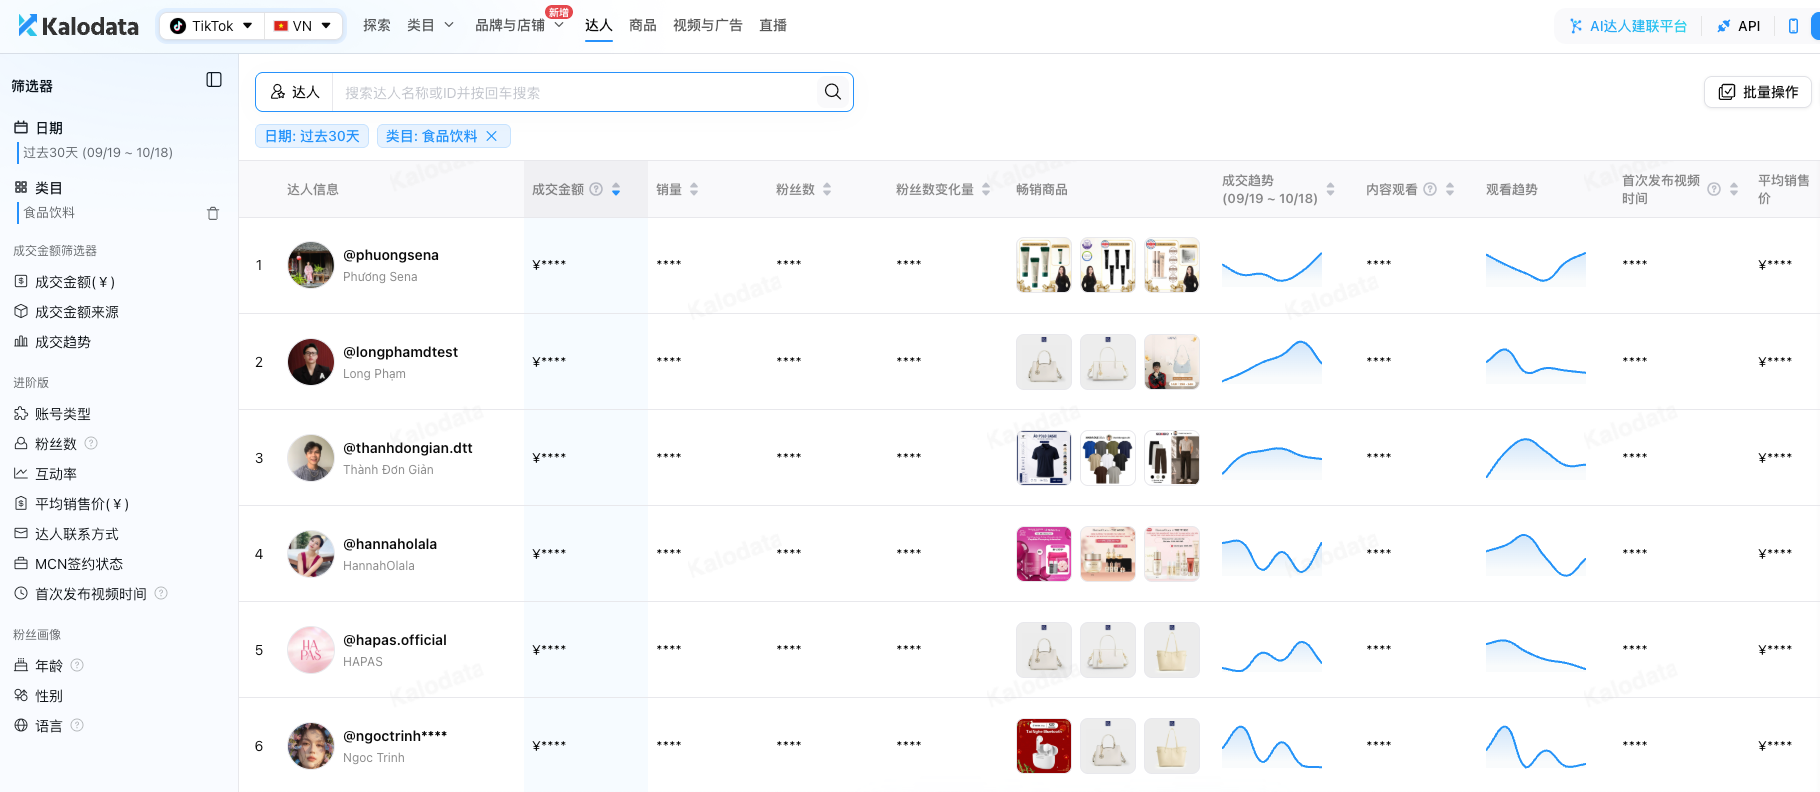
Task: Sort table by 粉丝数 column
Action: pyautogui.click(x=827, y=189)
